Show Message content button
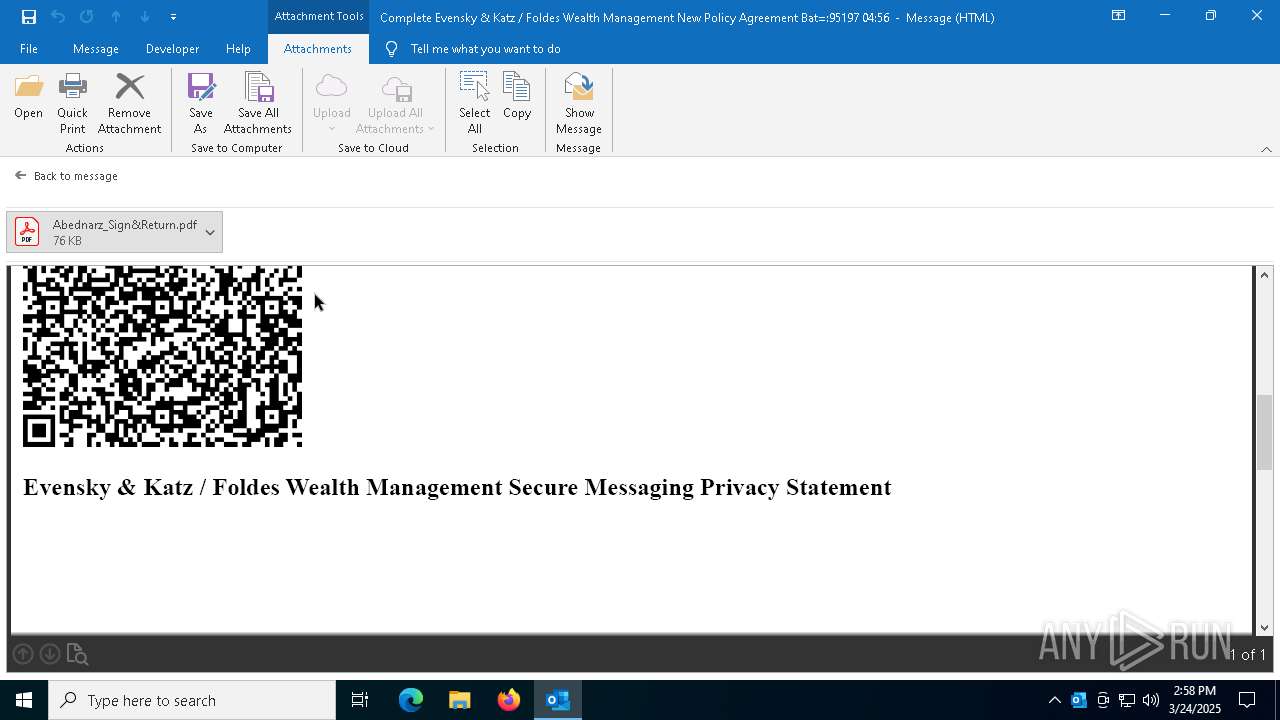The image size is (1280, 720). click(579, 104)
